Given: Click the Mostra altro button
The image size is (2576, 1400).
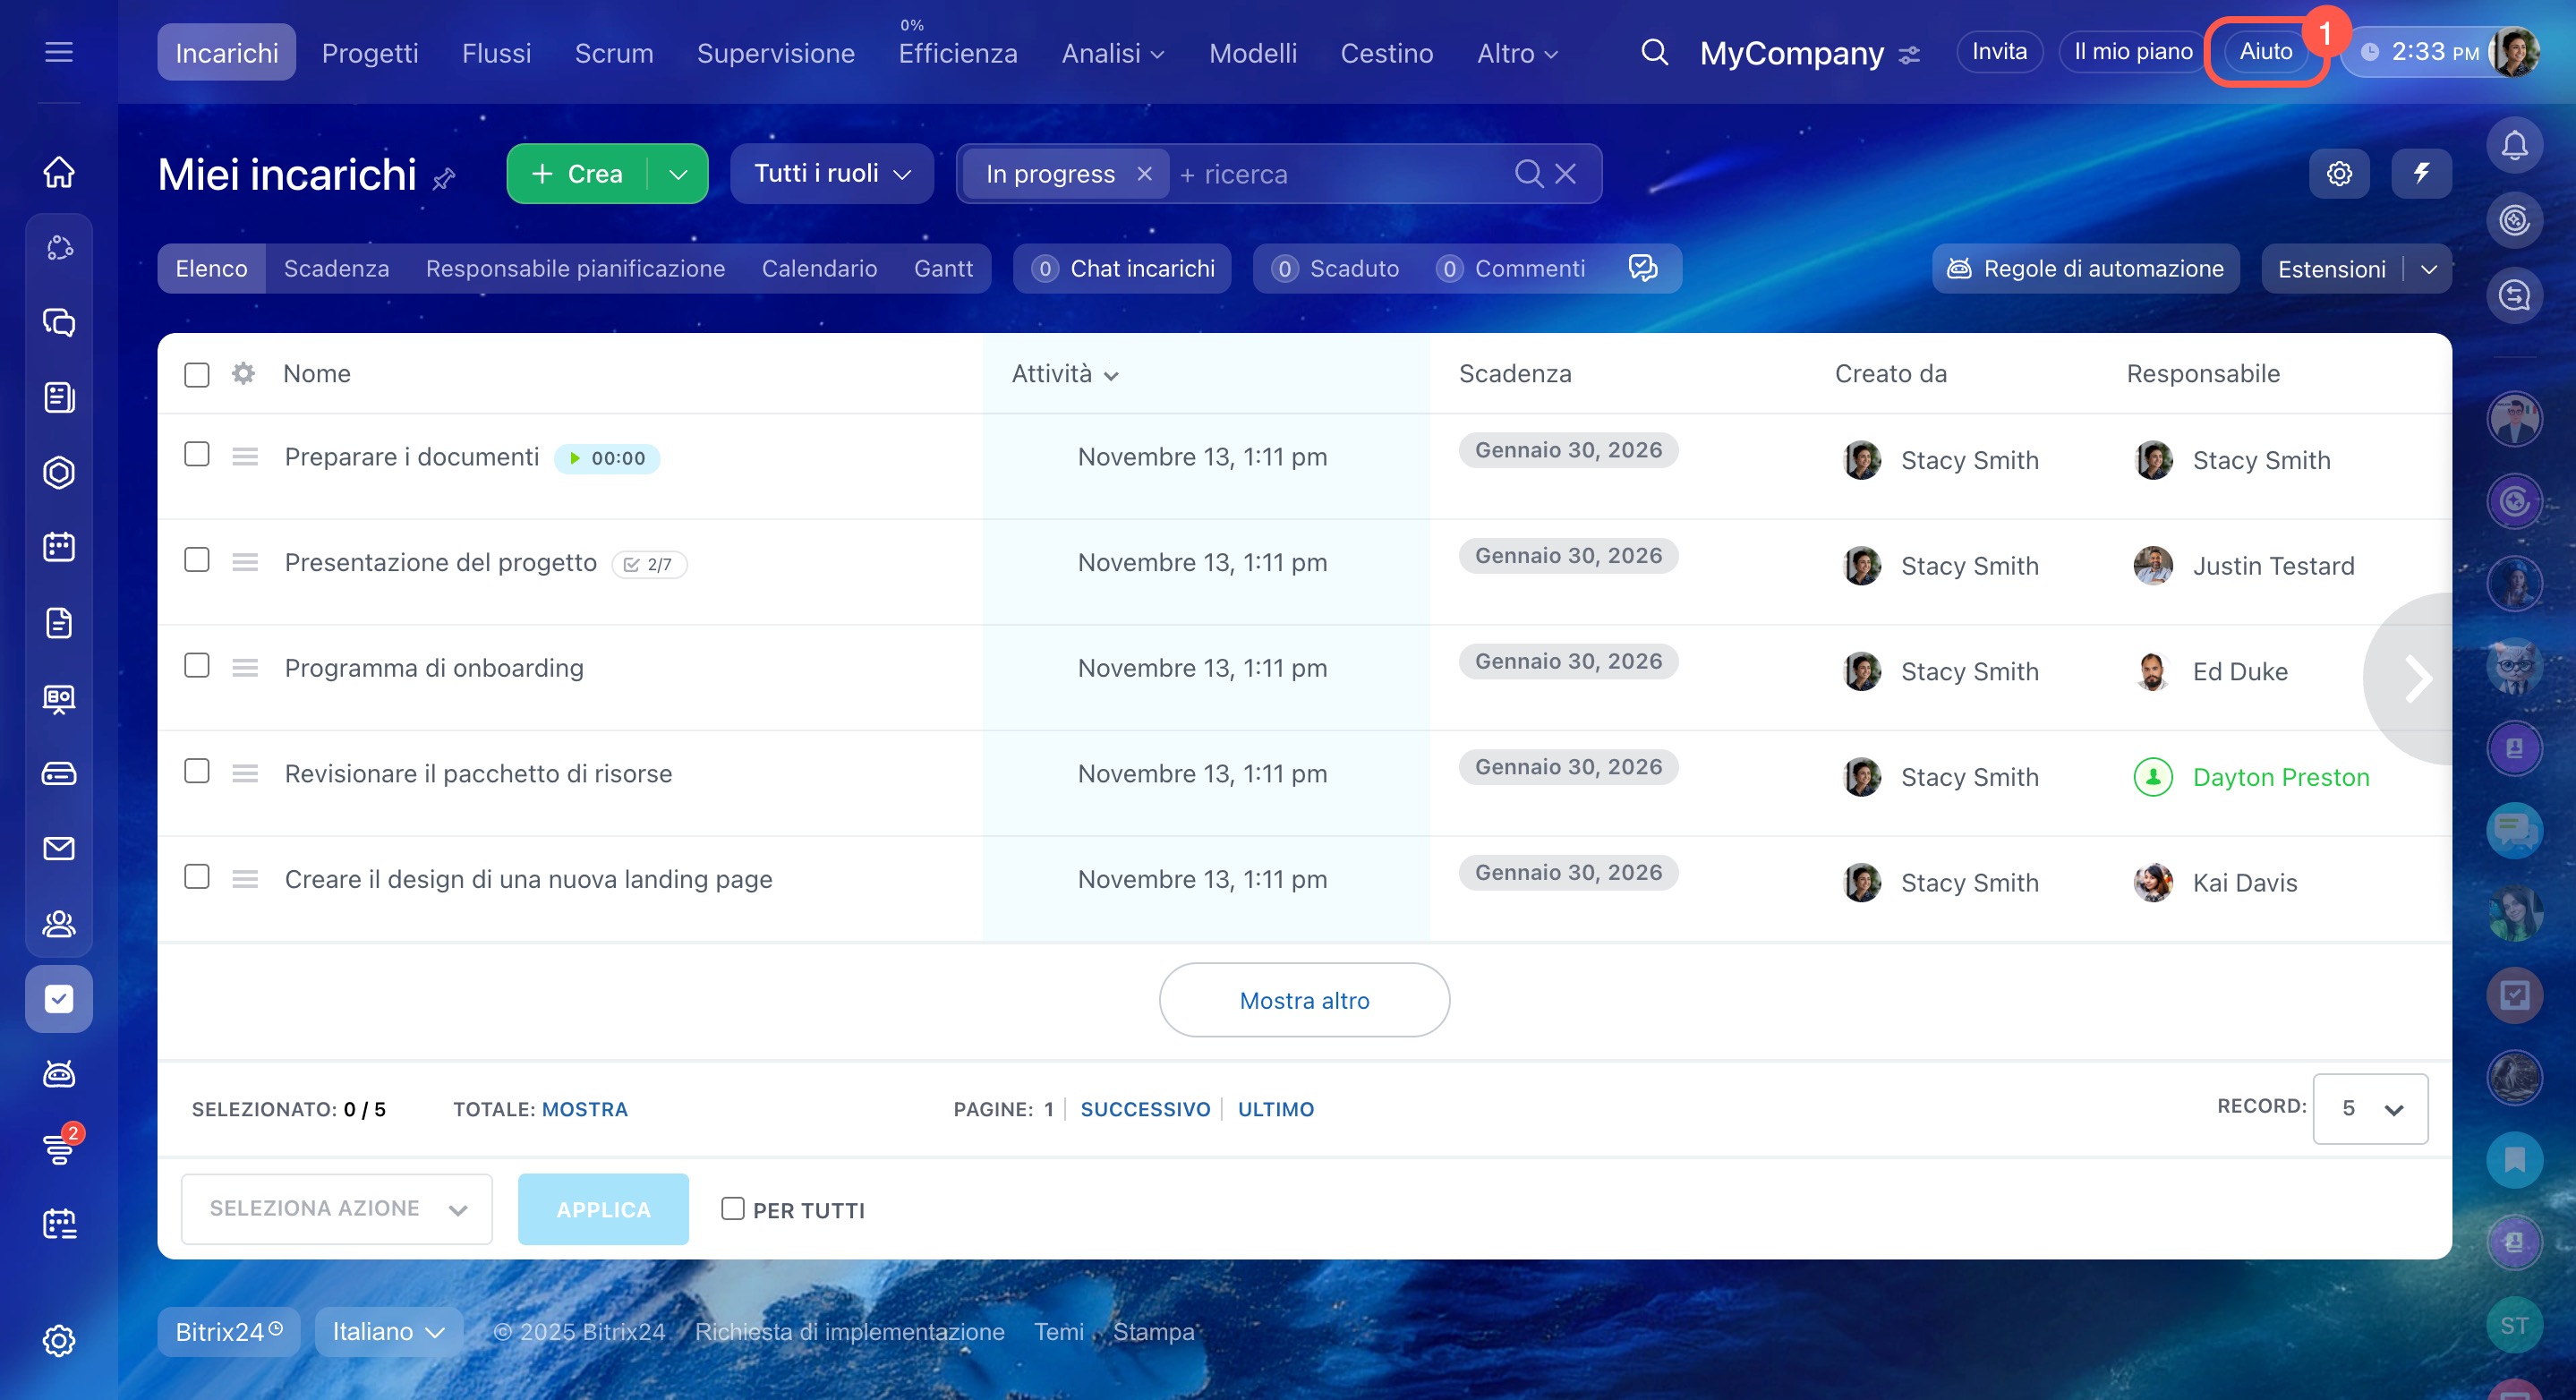Looking at the screenshot, I should pyautogui.click(x=1304, y=1000).
